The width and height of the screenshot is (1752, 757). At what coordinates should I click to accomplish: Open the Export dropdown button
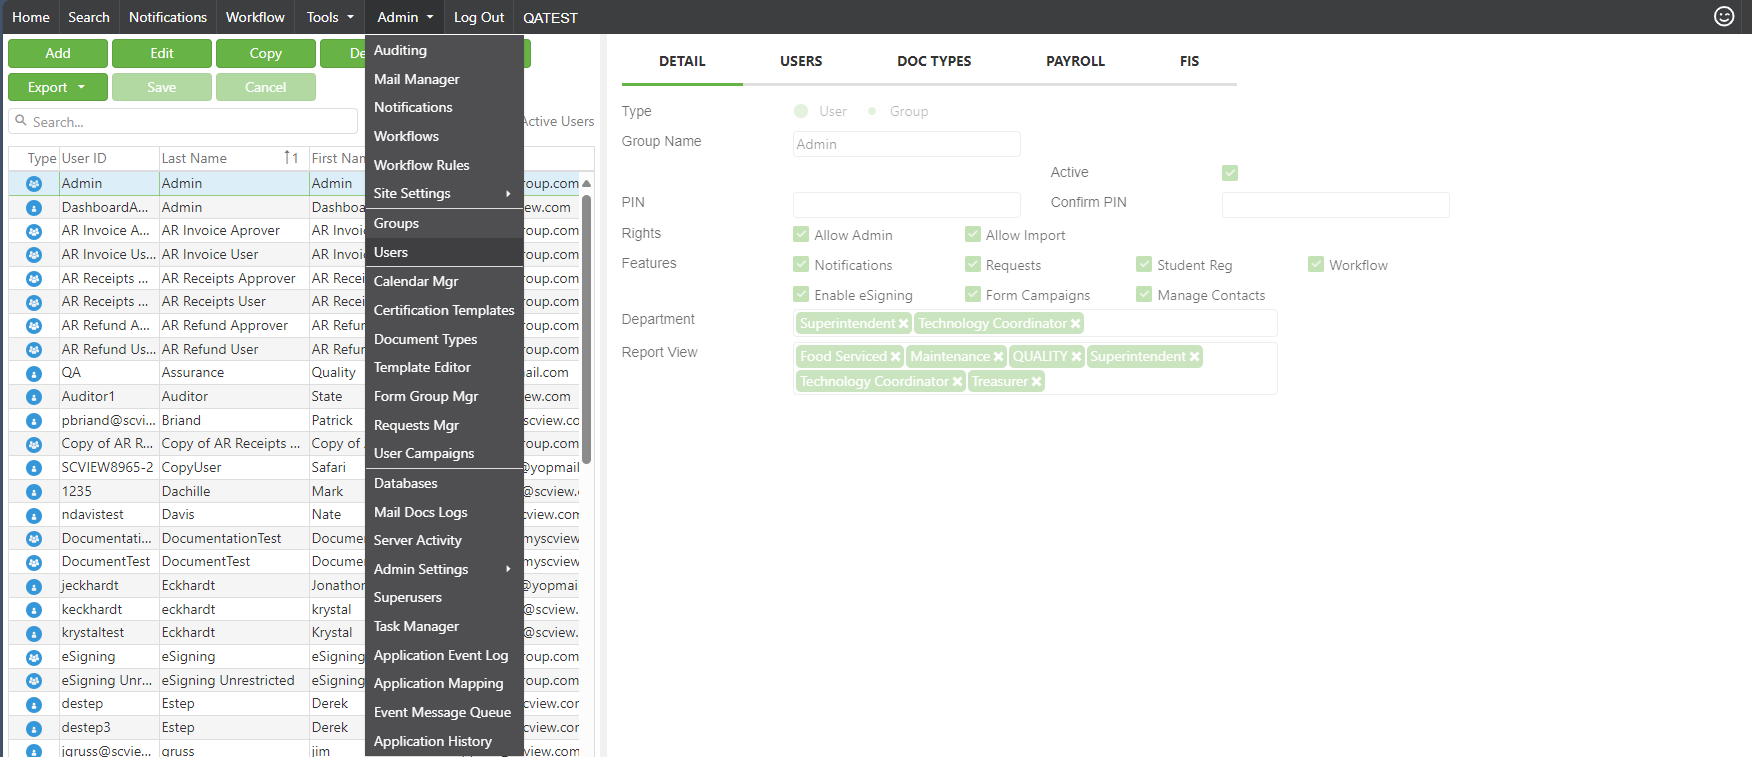pos(56,87)
